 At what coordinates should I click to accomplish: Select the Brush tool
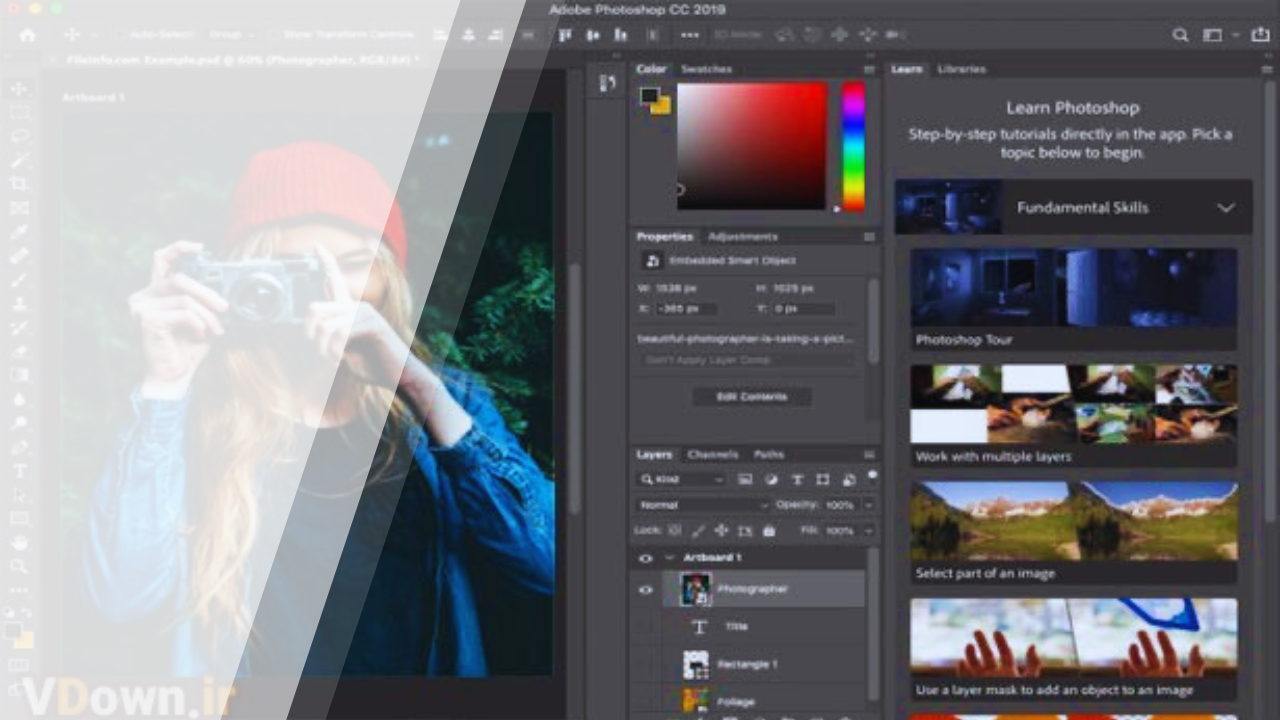tap(19, 280)
